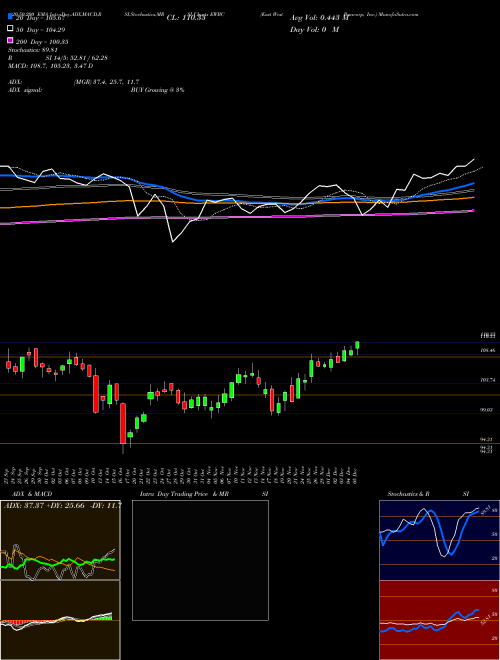
Task: Click the MunafaSutra.com watermark link at top right
Action: pos(398,14)
